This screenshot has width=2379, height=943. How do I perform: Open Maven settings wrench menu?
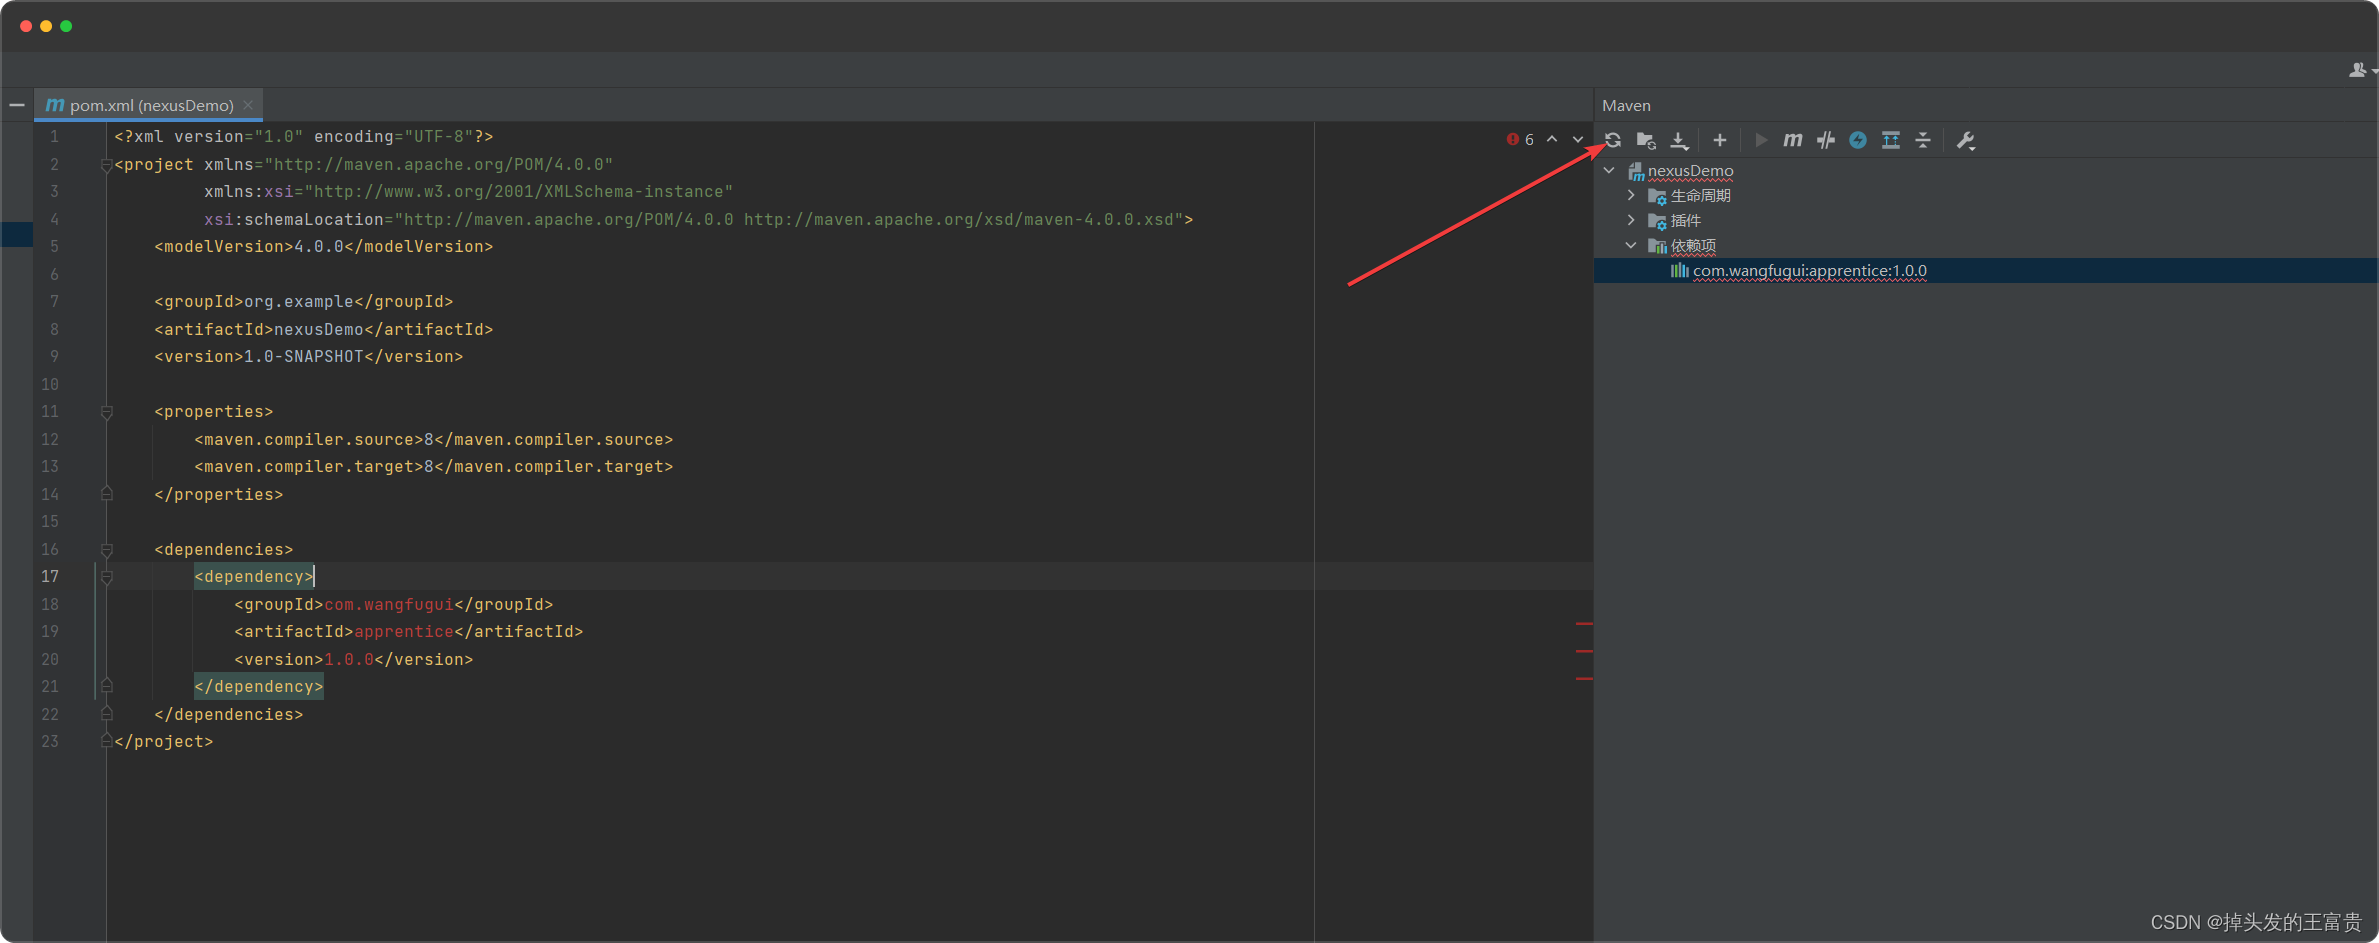pyautogui.click(x=1966, y=140)
